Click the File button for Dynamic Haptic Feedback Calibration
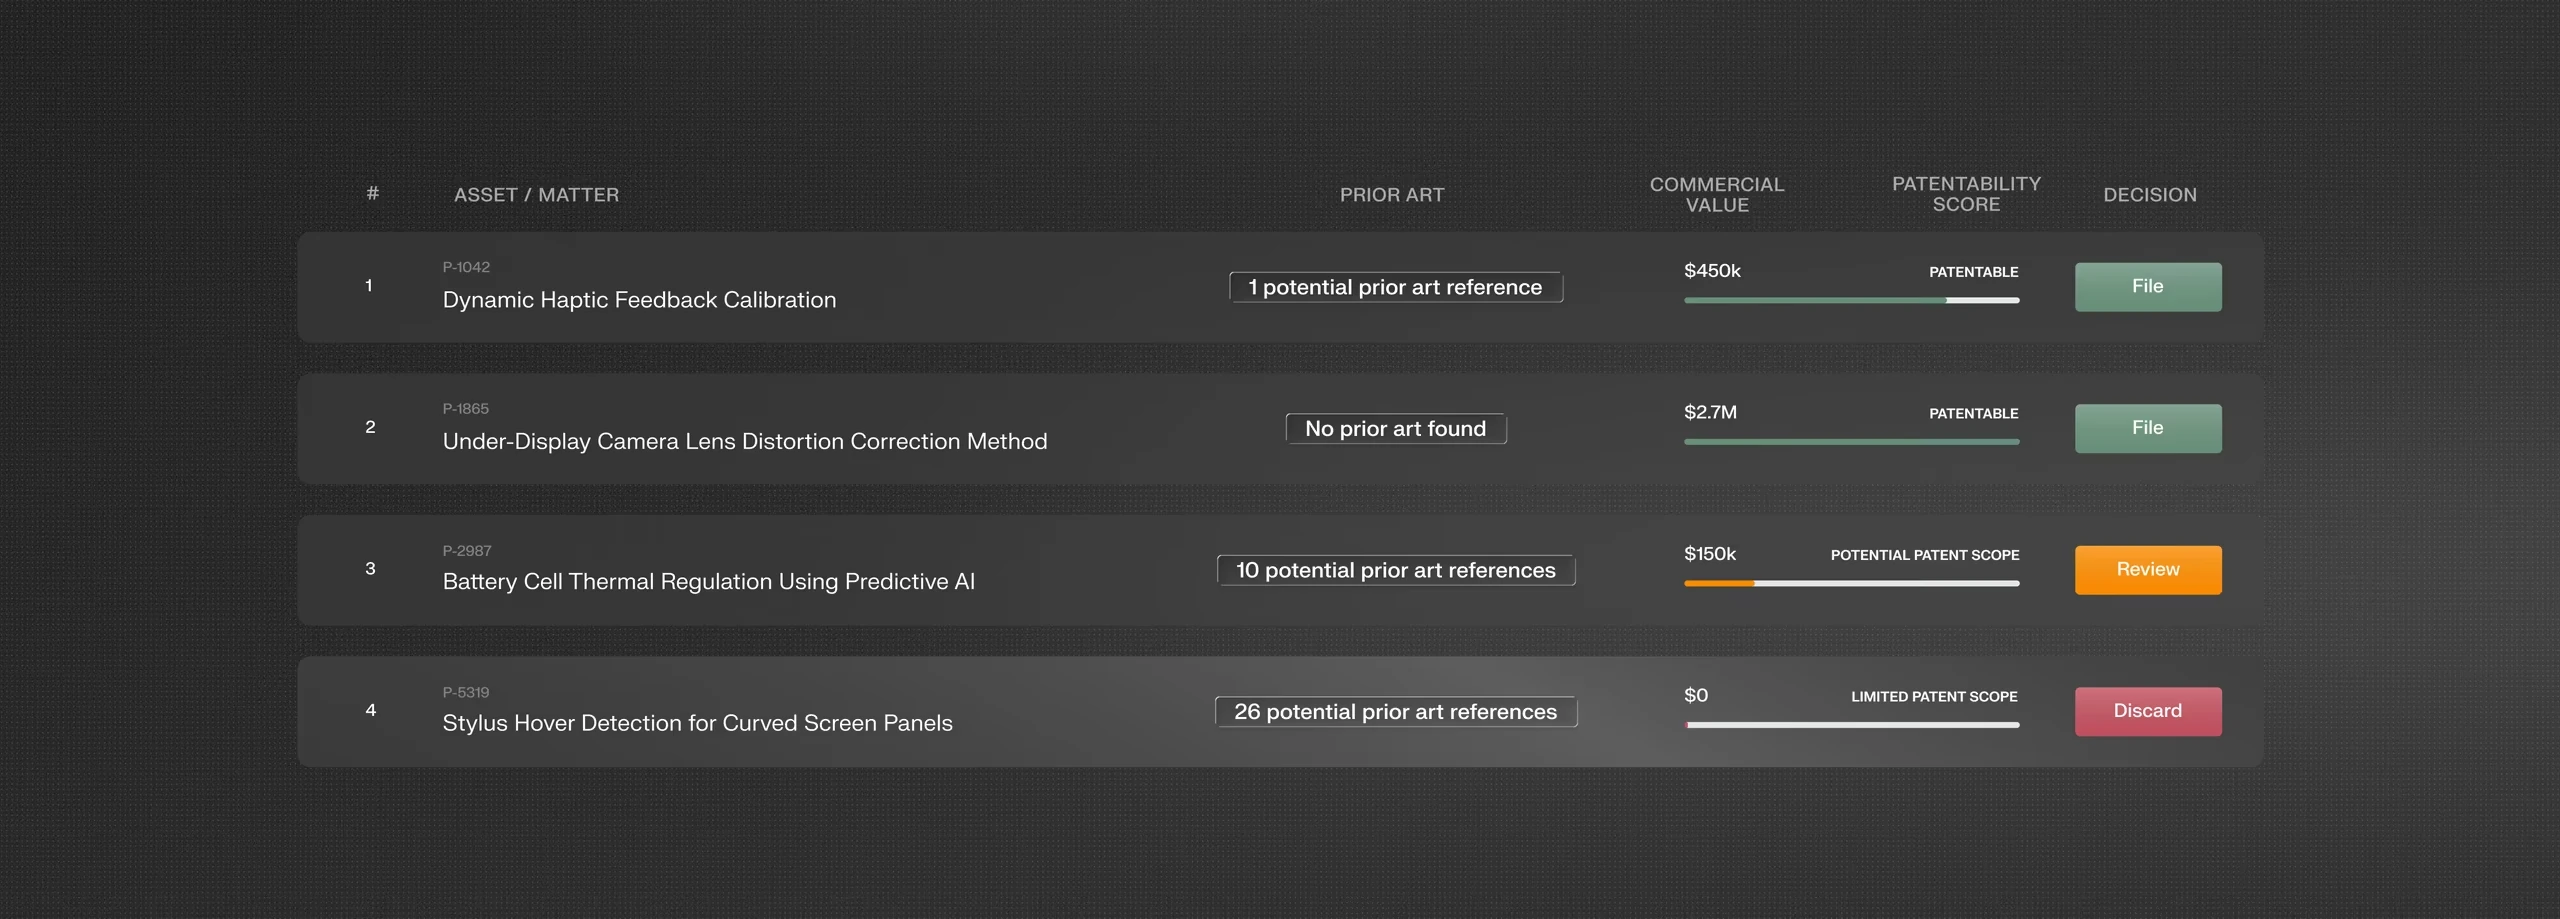The width and height of the screenshot is (2560, 919). tap(2148, 287)
